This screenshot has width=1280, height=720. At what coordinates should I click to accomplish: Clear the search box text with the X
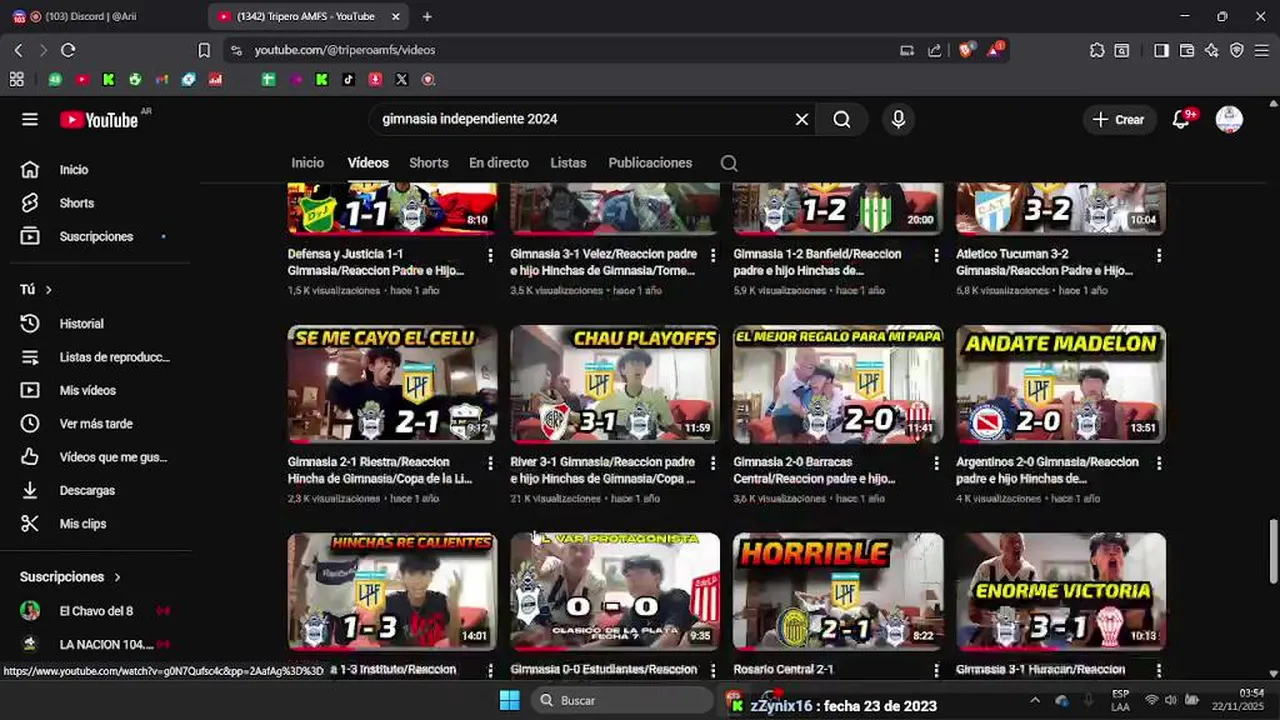pyautogui.click(x=802, y=119)
